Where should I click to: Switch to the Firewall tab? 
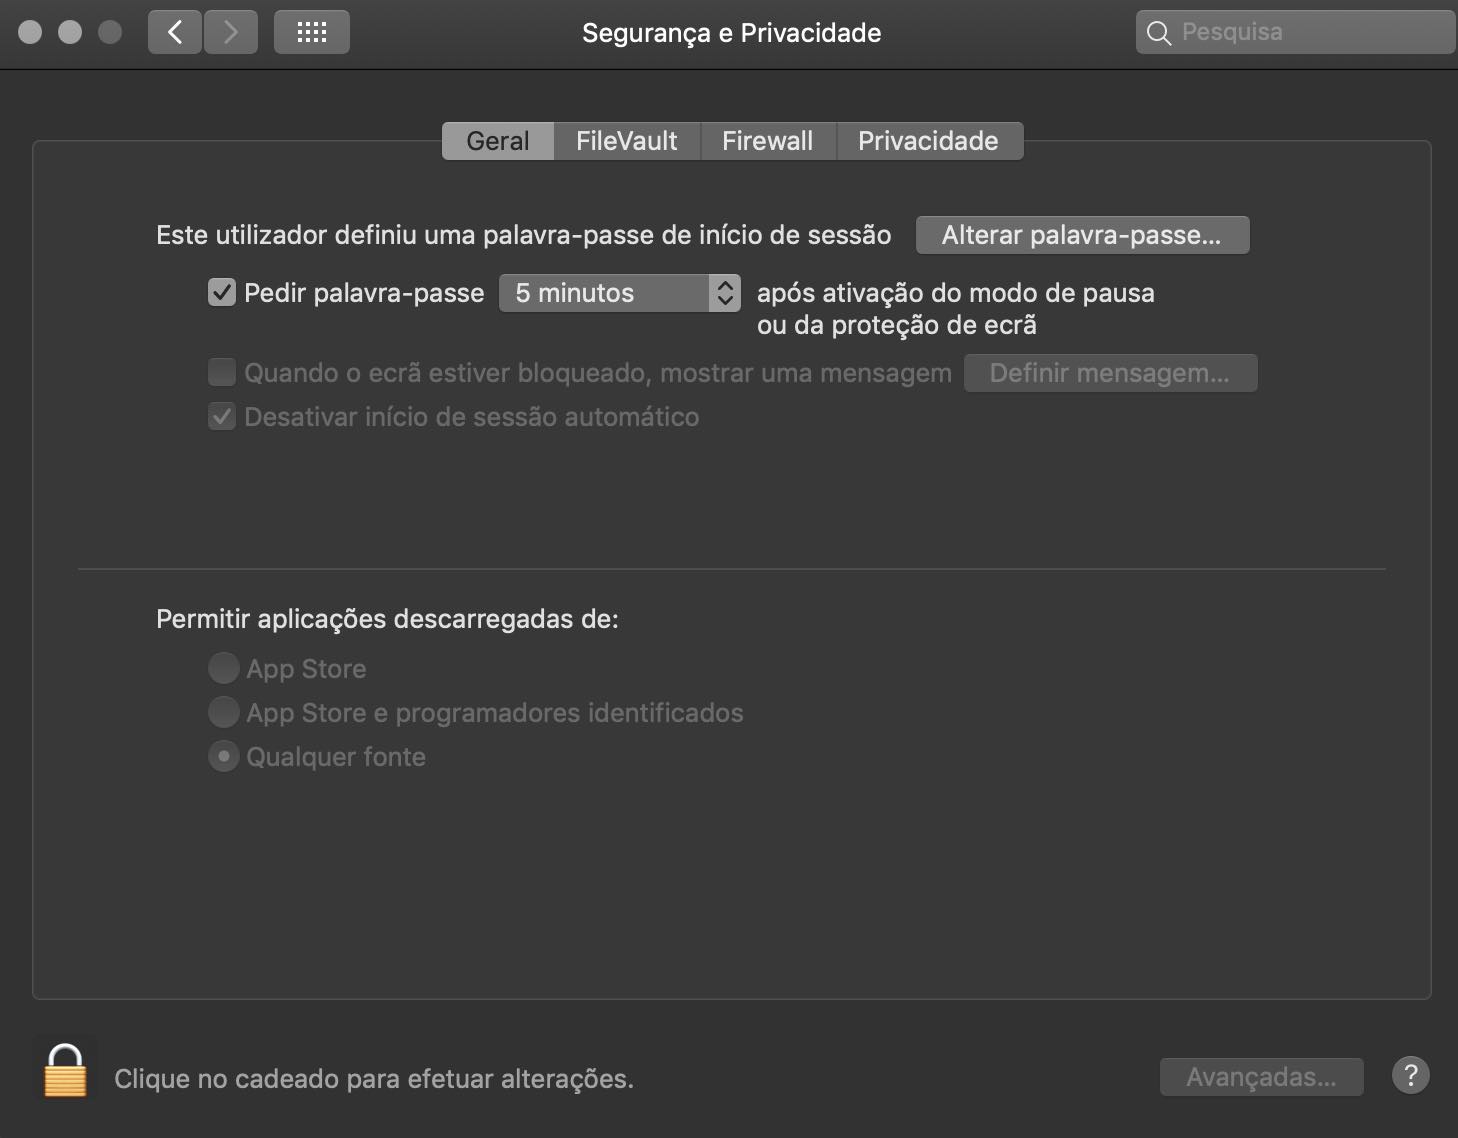coord(767,140)
